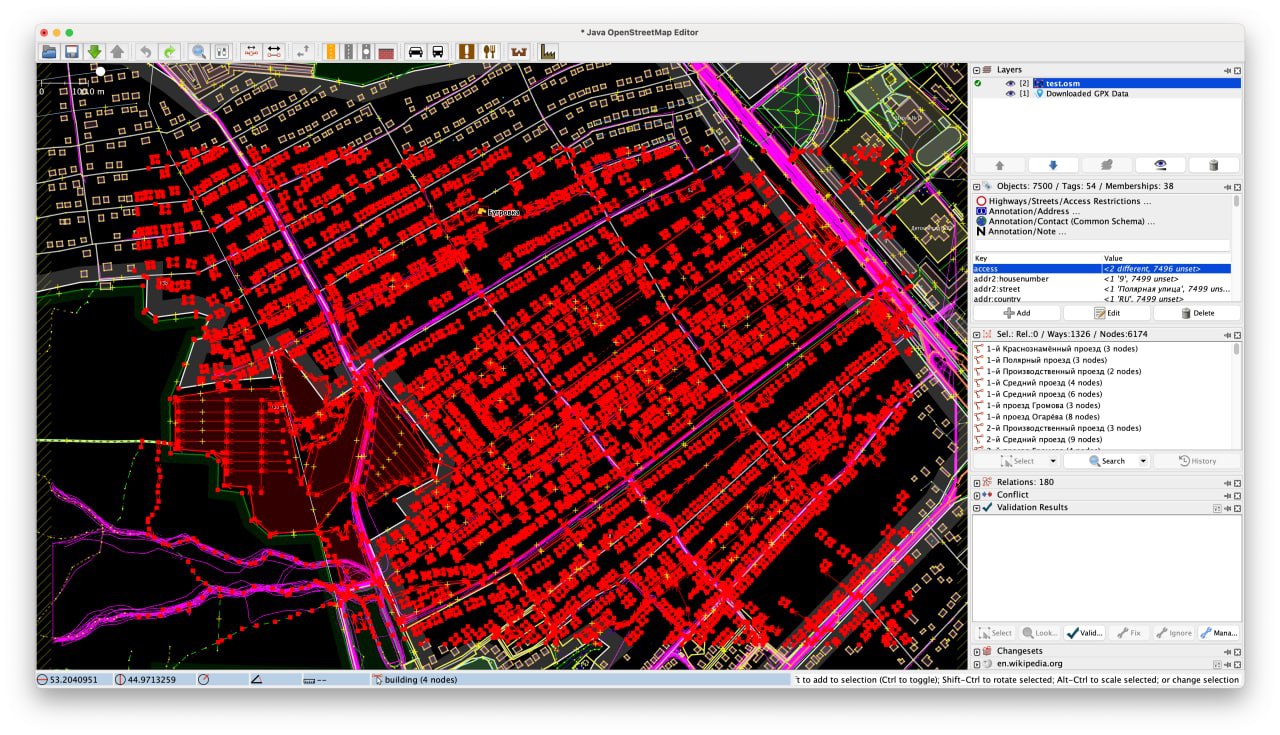Click the Open file folder icon
The image size is (1280, 735).
tap(48, 51)
